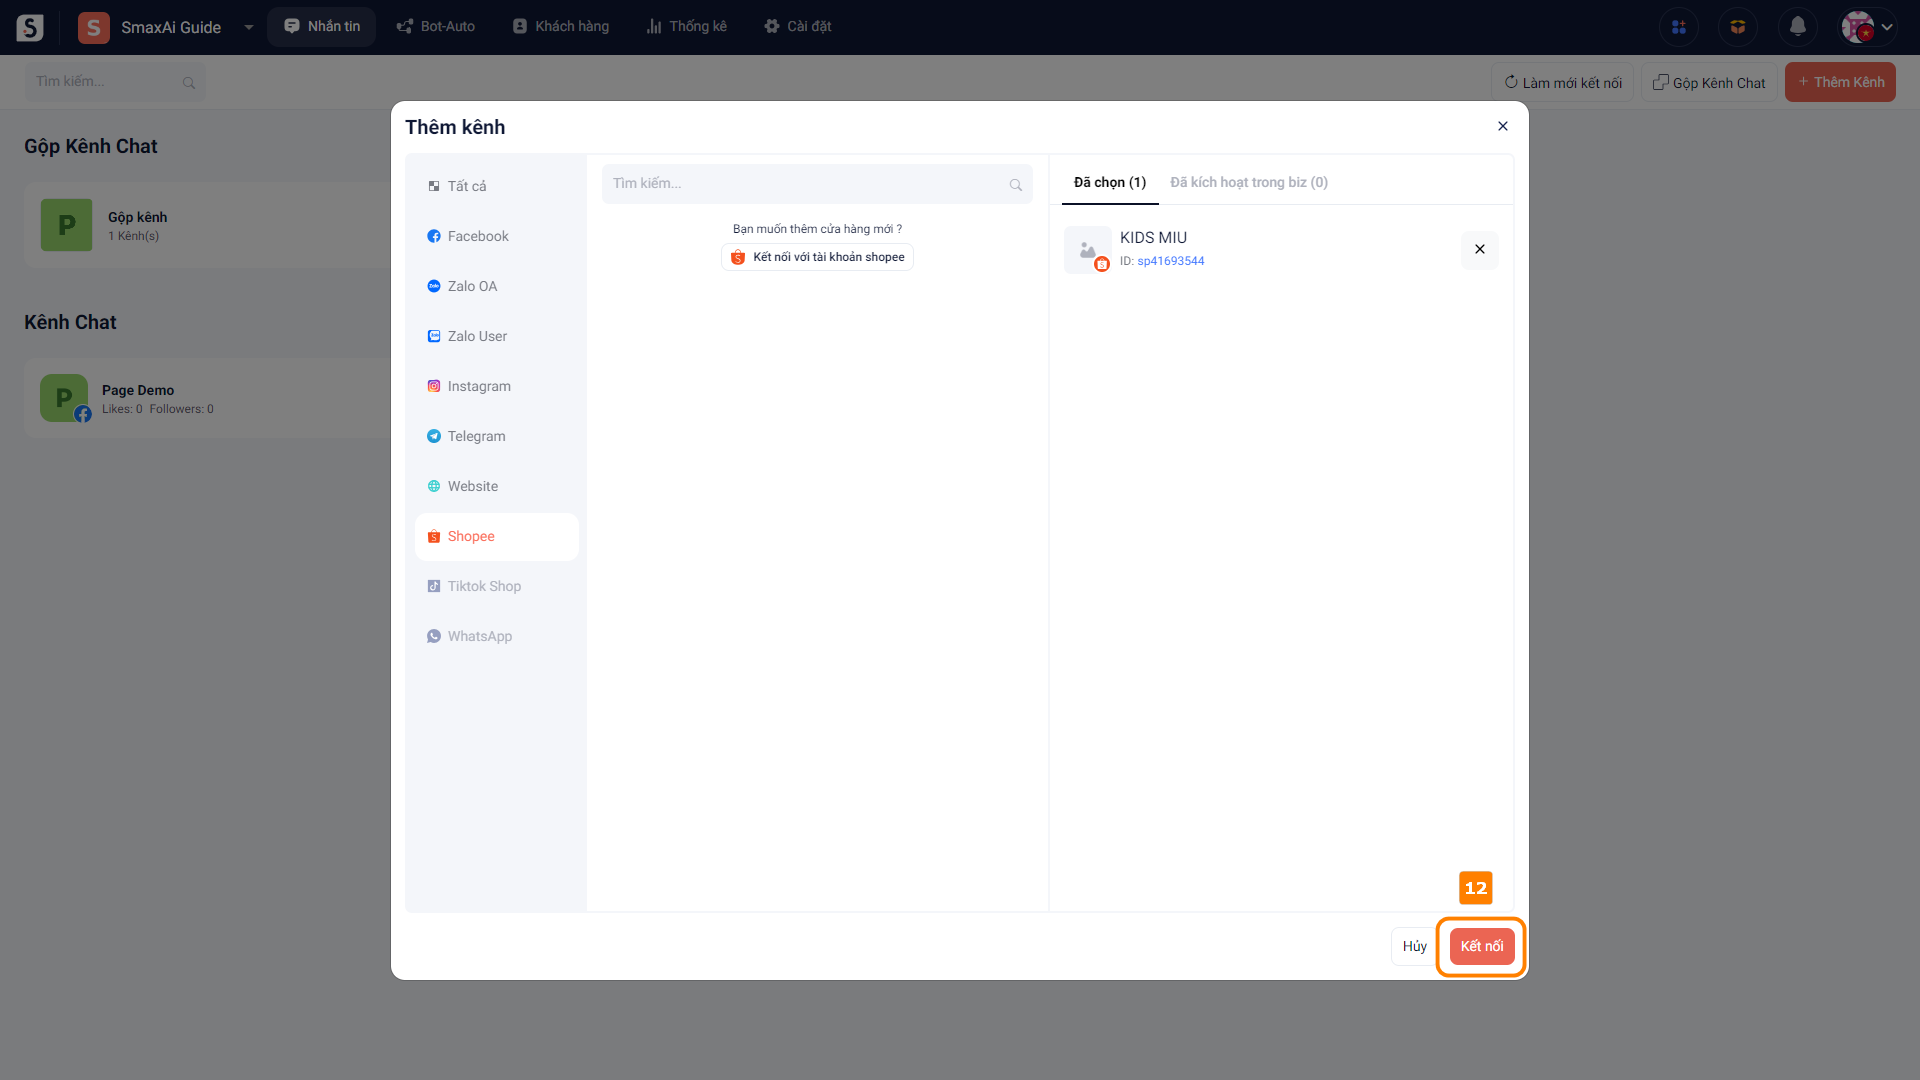Expand the SmaxAi Guide workspace dropdown
This screenshot has height=1080, width=1920.
click(248, 27)
